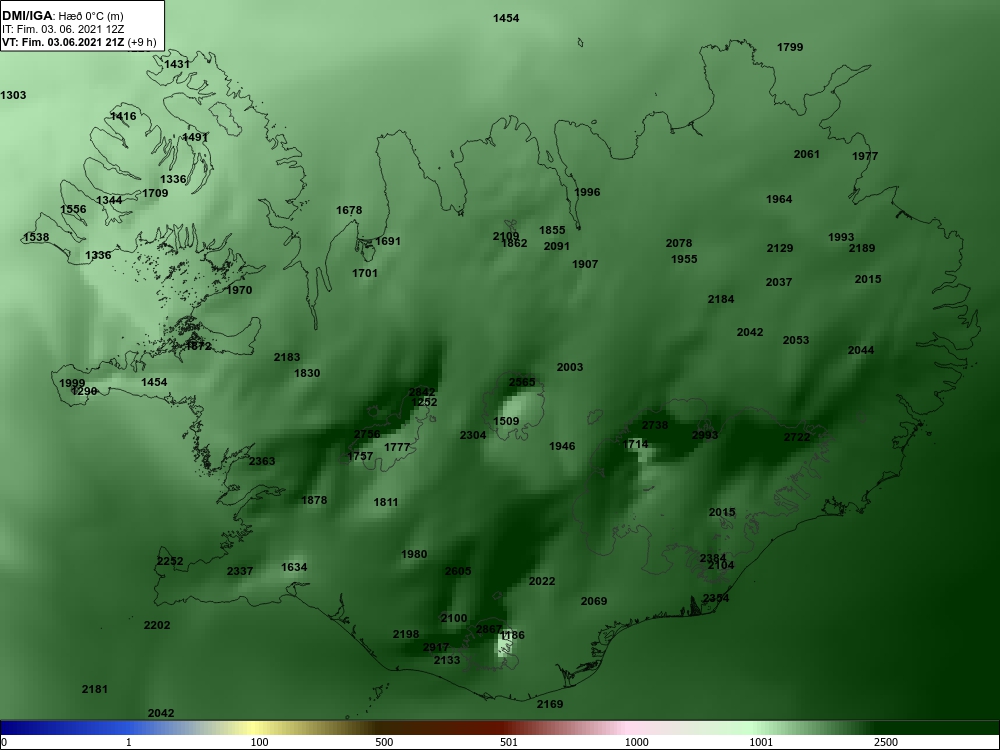Click the map value 1907
Image resolution: width=1000 pixels, height=750 pixels.
(x=585, y=264)
